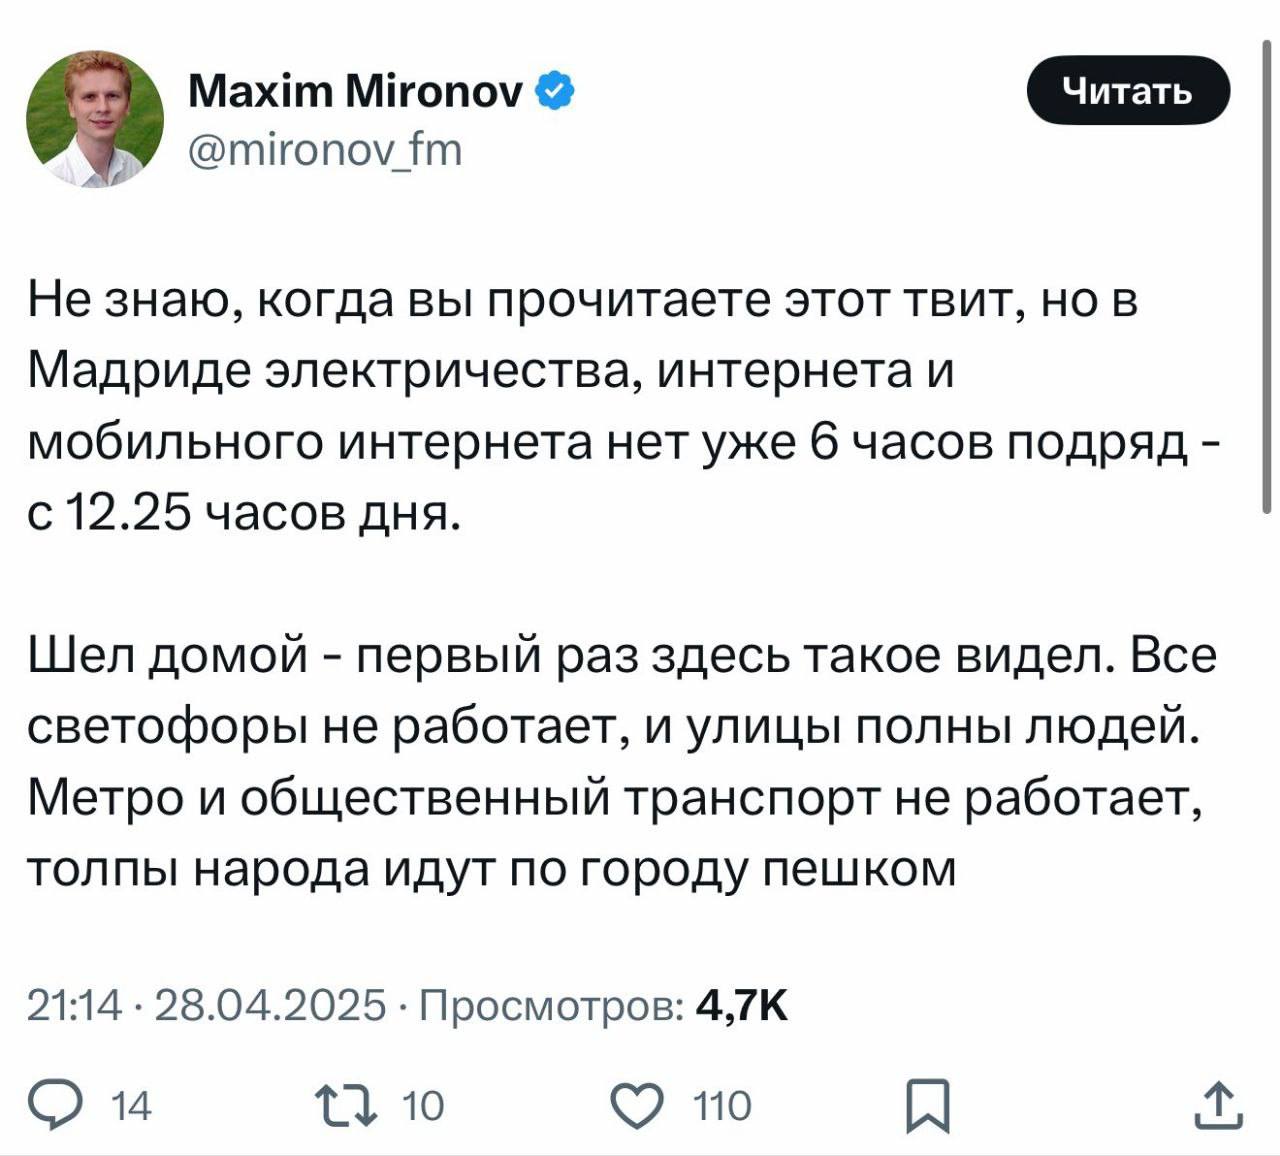Click the like count 110

[722, 1106]
